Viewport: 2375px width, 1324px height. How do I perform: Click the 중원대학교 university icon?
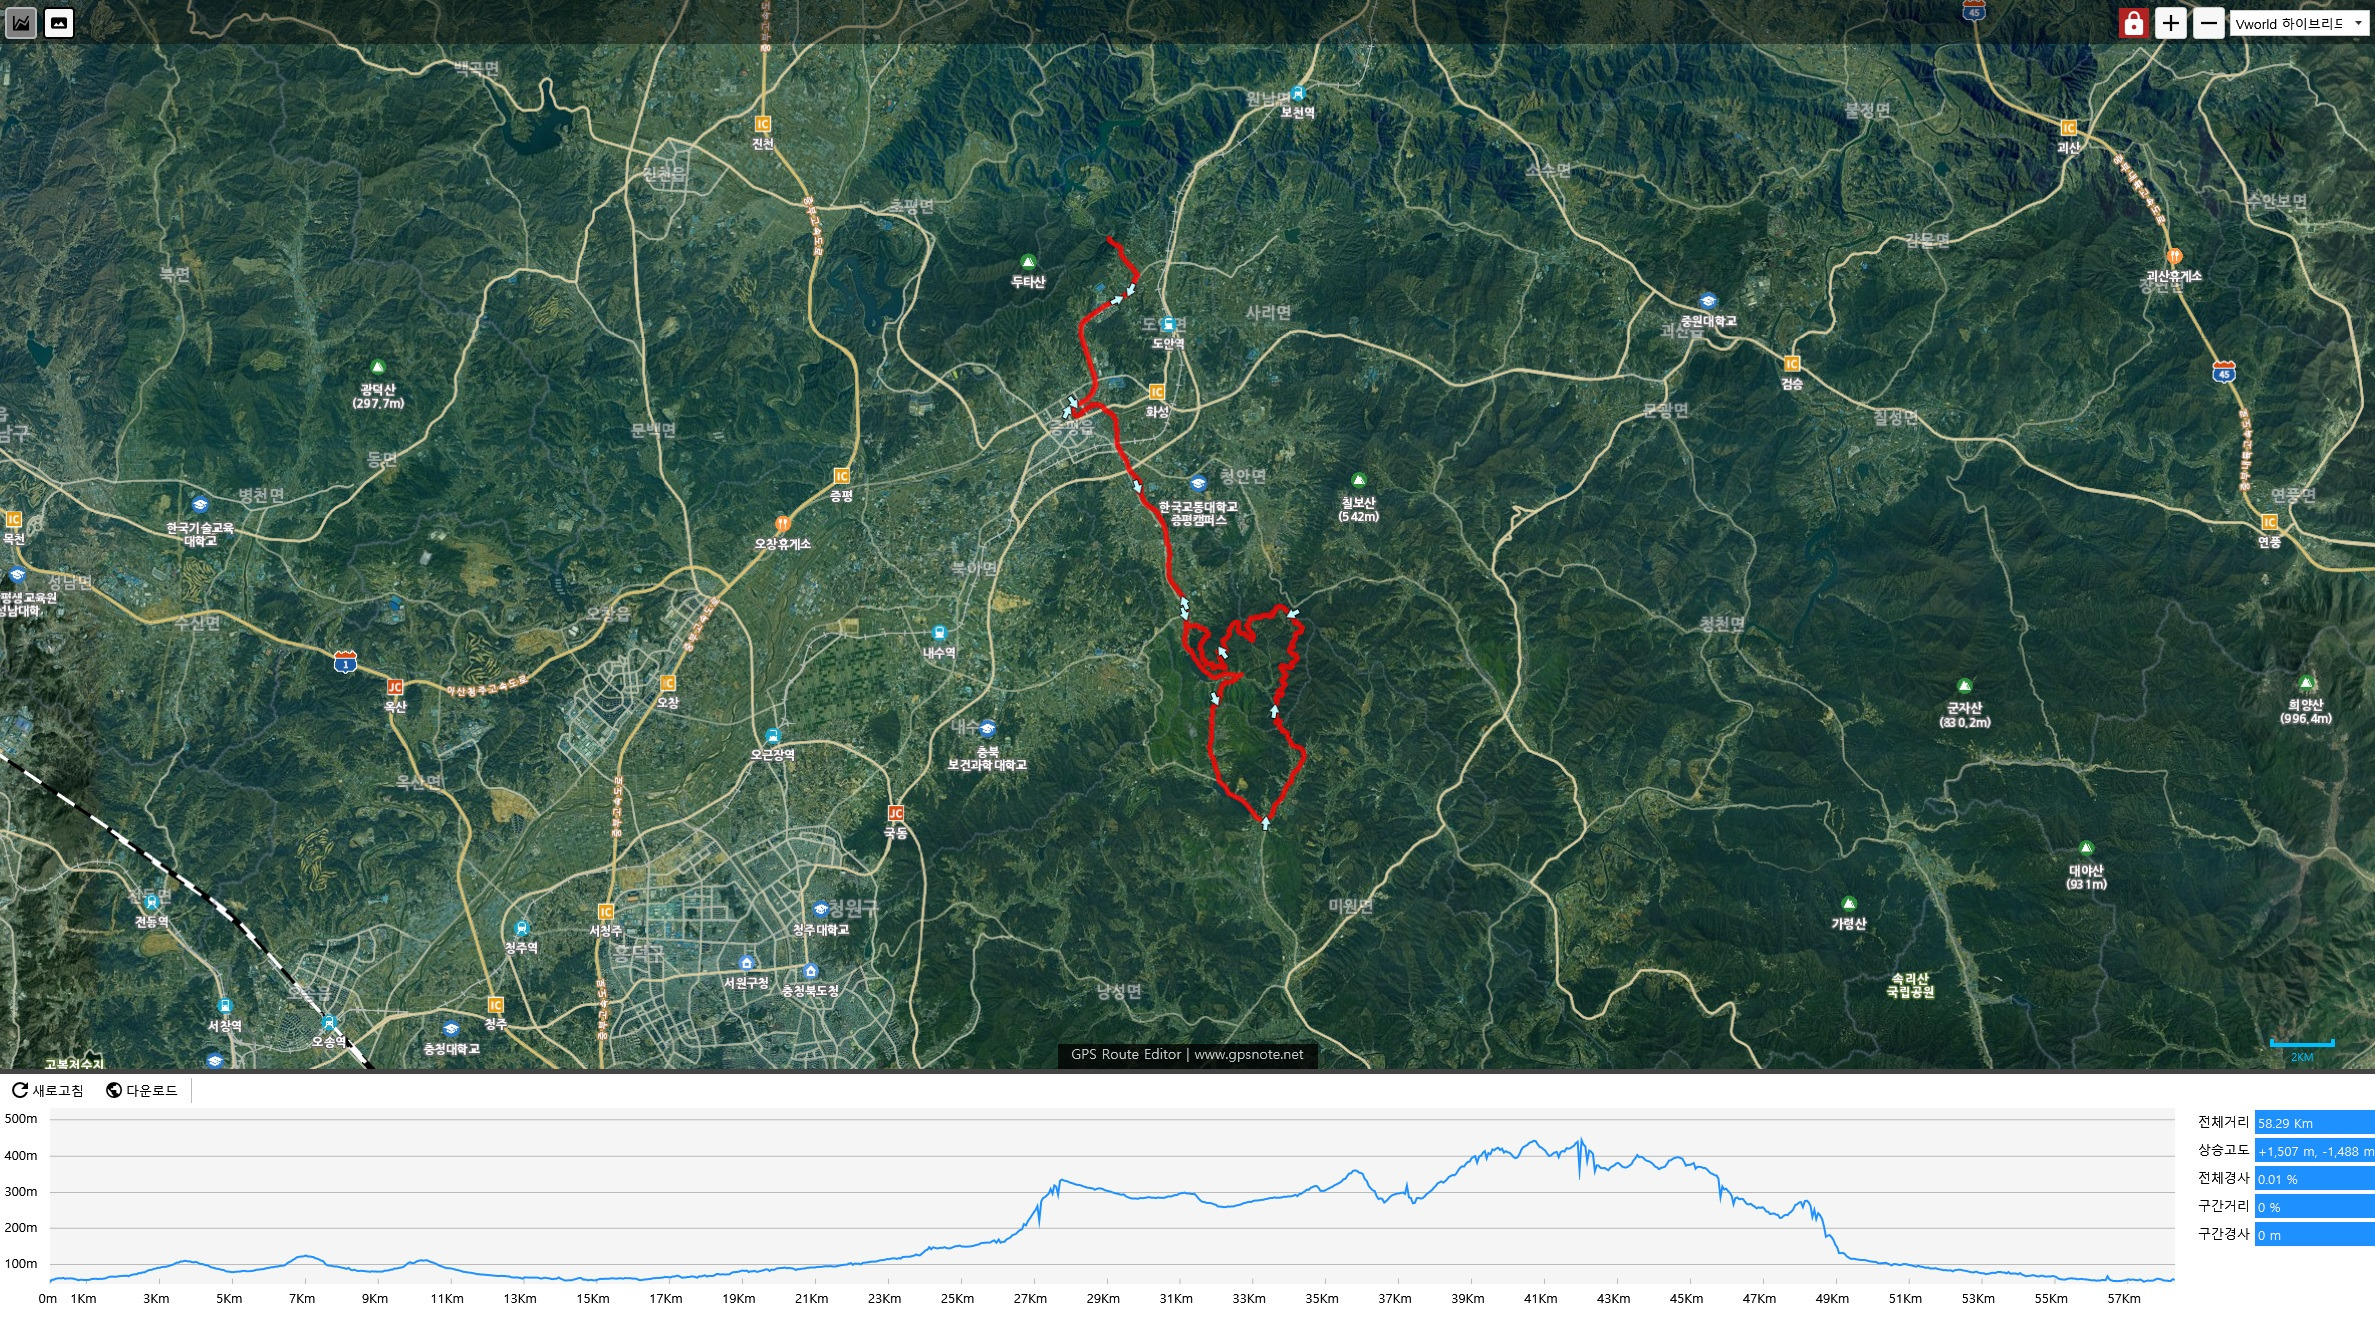coord(1708,301)
